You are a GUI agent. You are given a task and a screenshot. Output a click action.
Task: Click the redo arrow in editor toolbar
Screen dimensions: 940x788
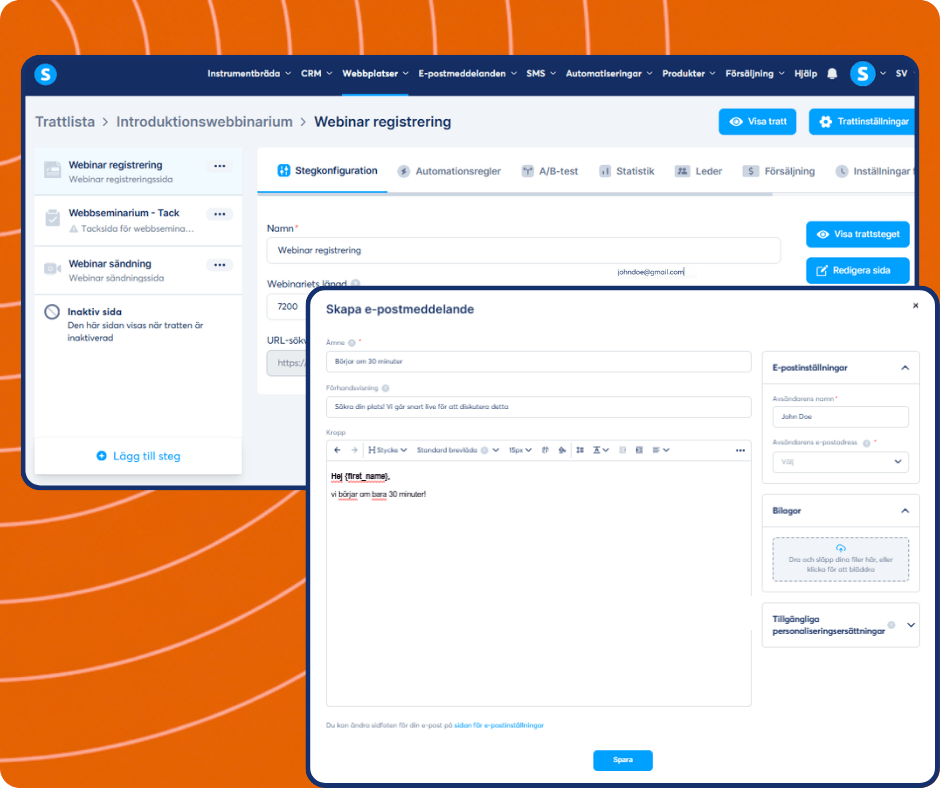354,450
